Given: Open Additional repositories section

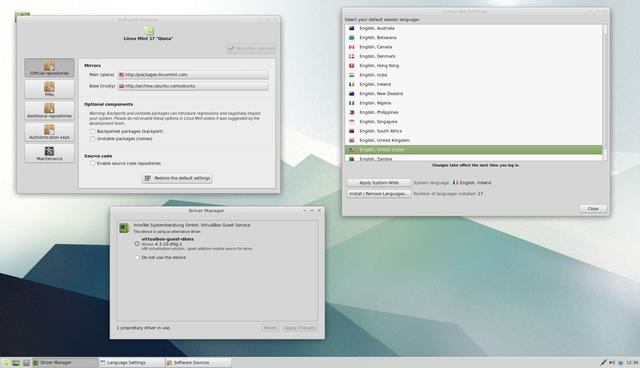Looking at the screenshot, I should point(49,111).
